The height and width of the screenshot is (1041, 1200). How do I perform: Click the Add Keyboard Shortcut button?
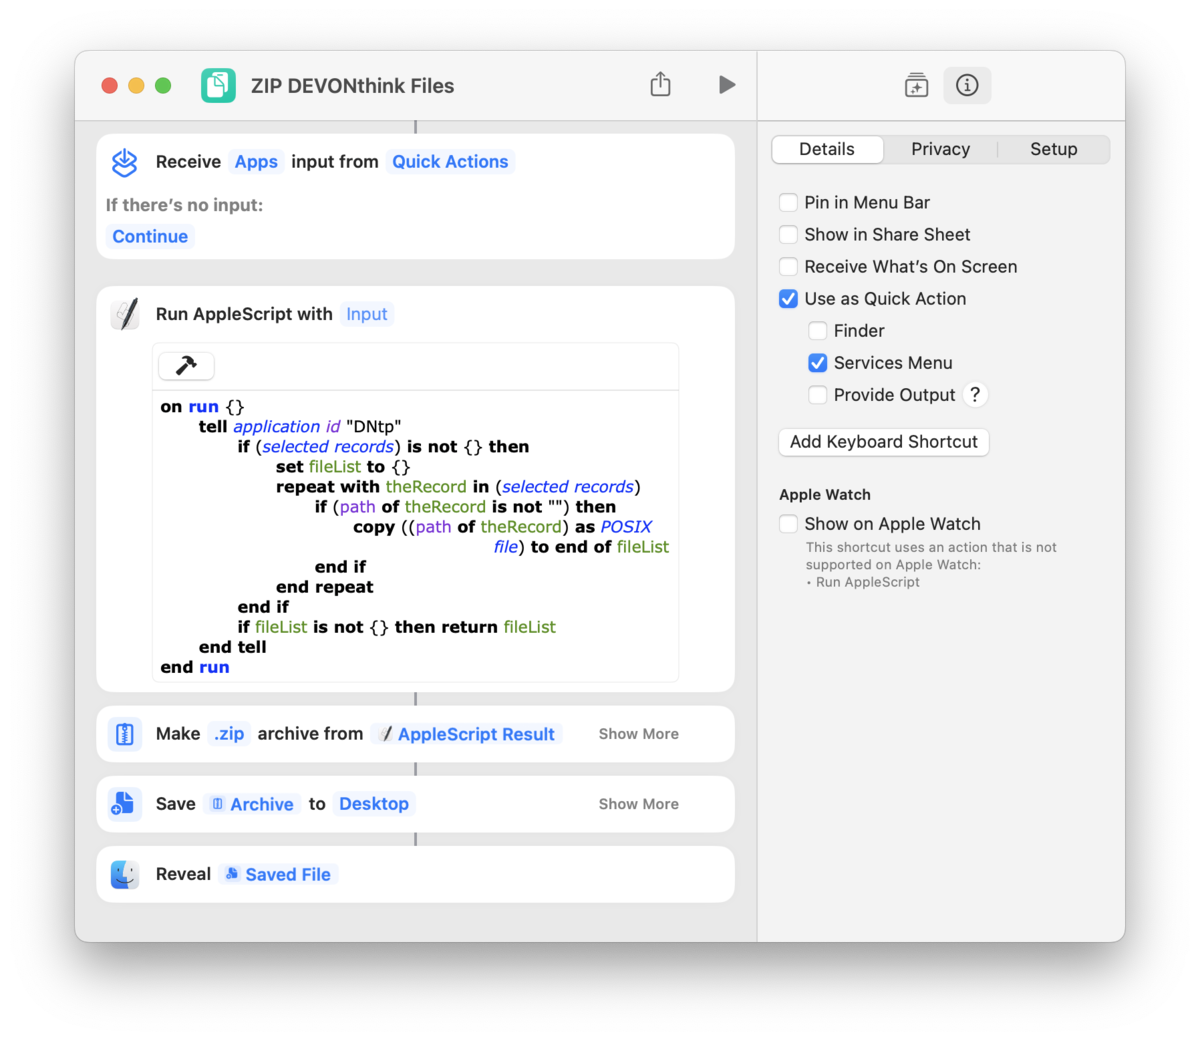tap(883, 442)
